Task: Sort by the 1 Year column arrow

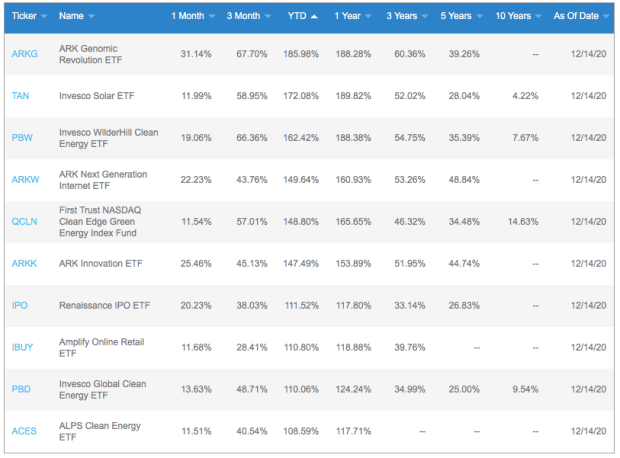Action: coord(368,16)
